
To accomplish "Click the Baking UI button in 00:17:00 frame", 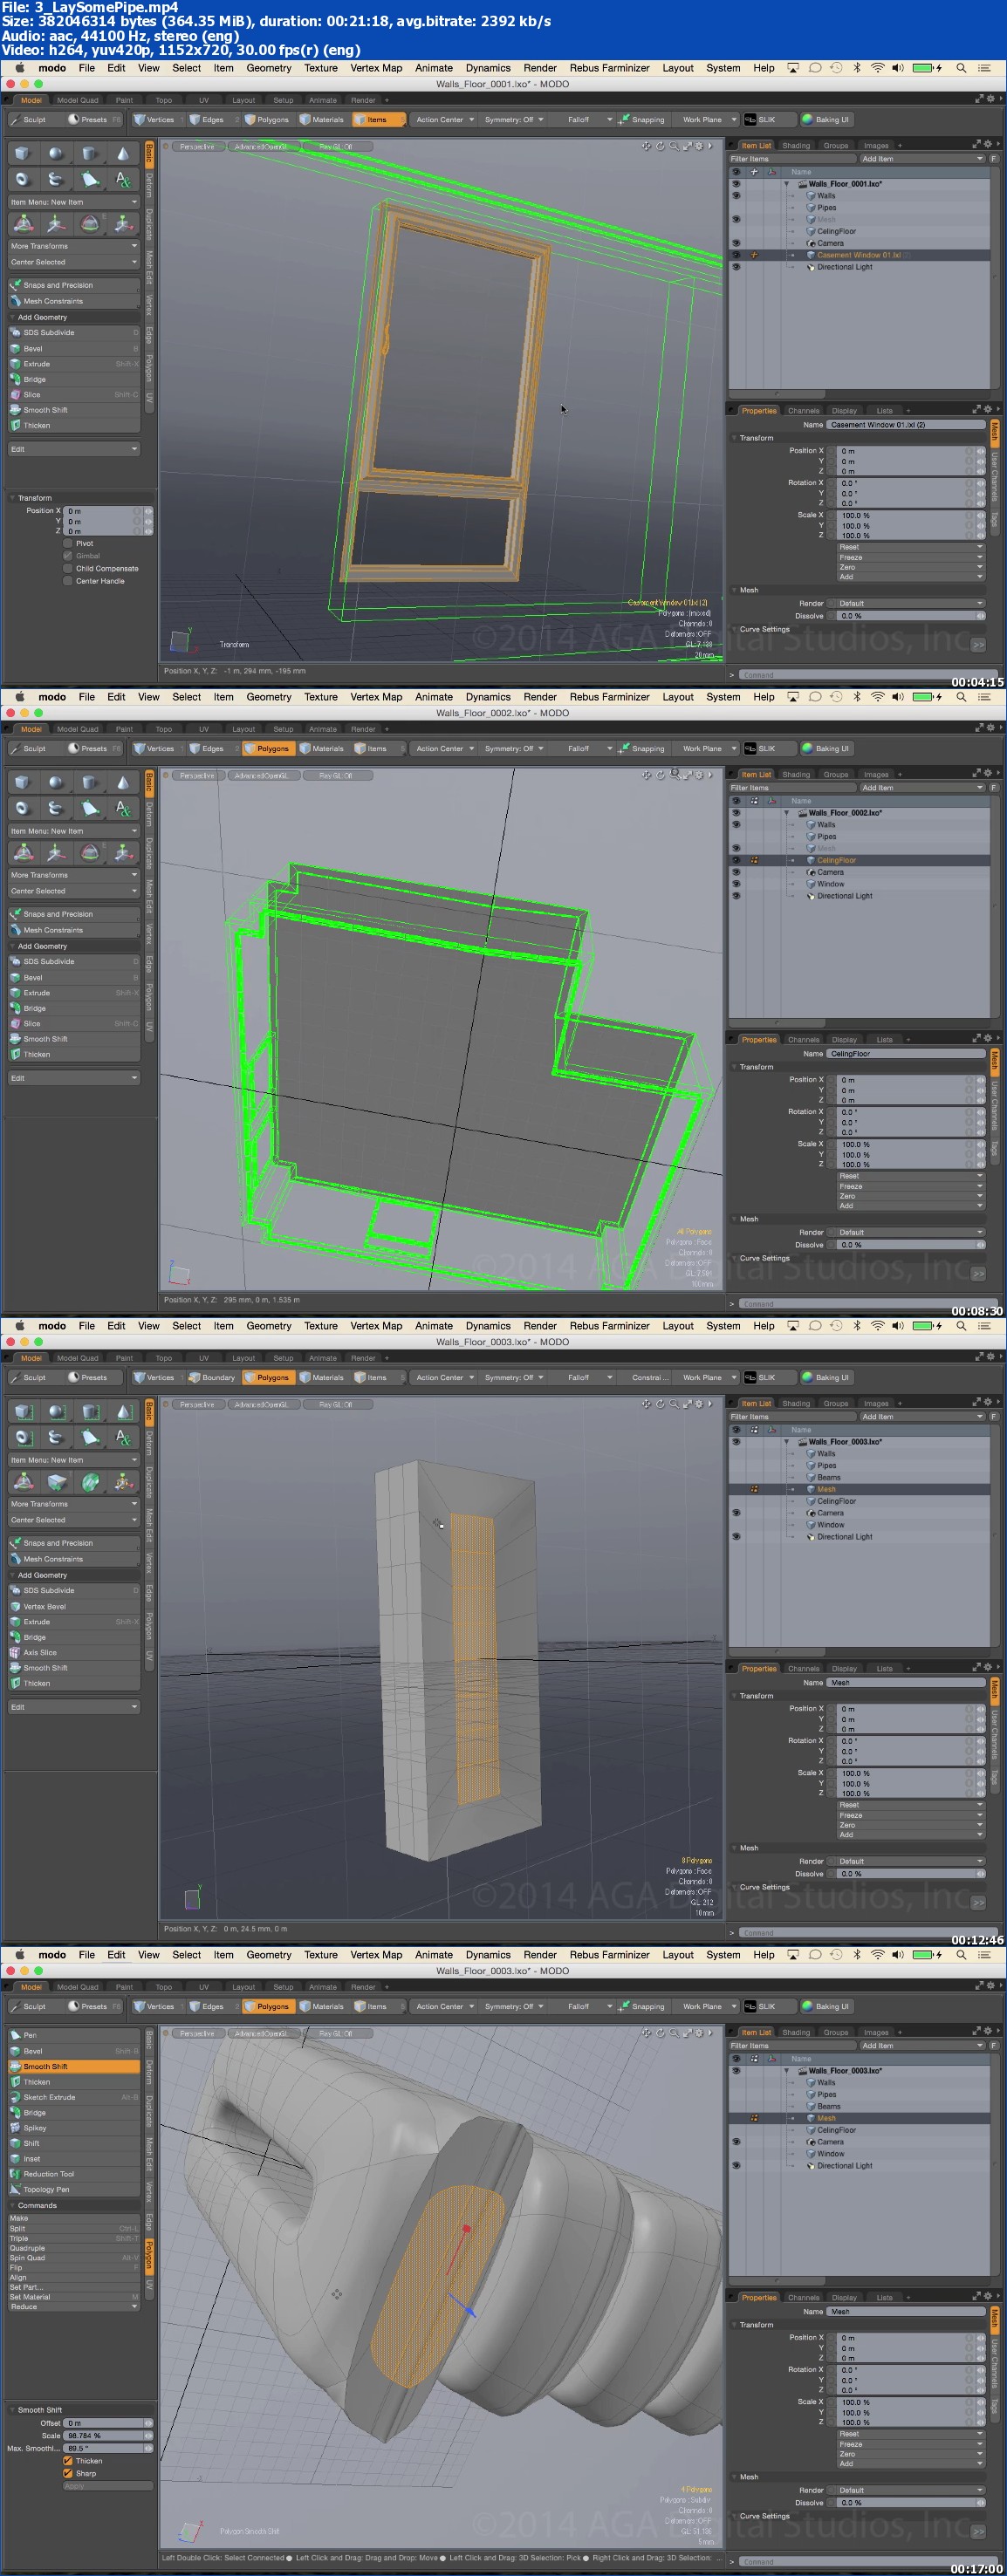I will 826,2006.
